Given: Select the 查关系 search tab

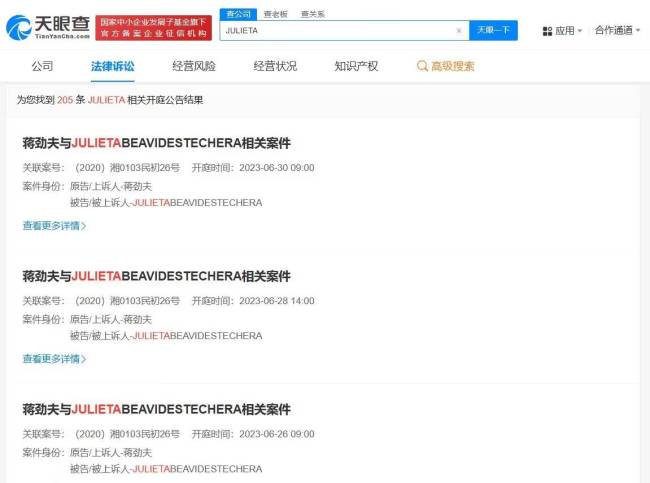Looking at the screenshot, I should point(313,14).
